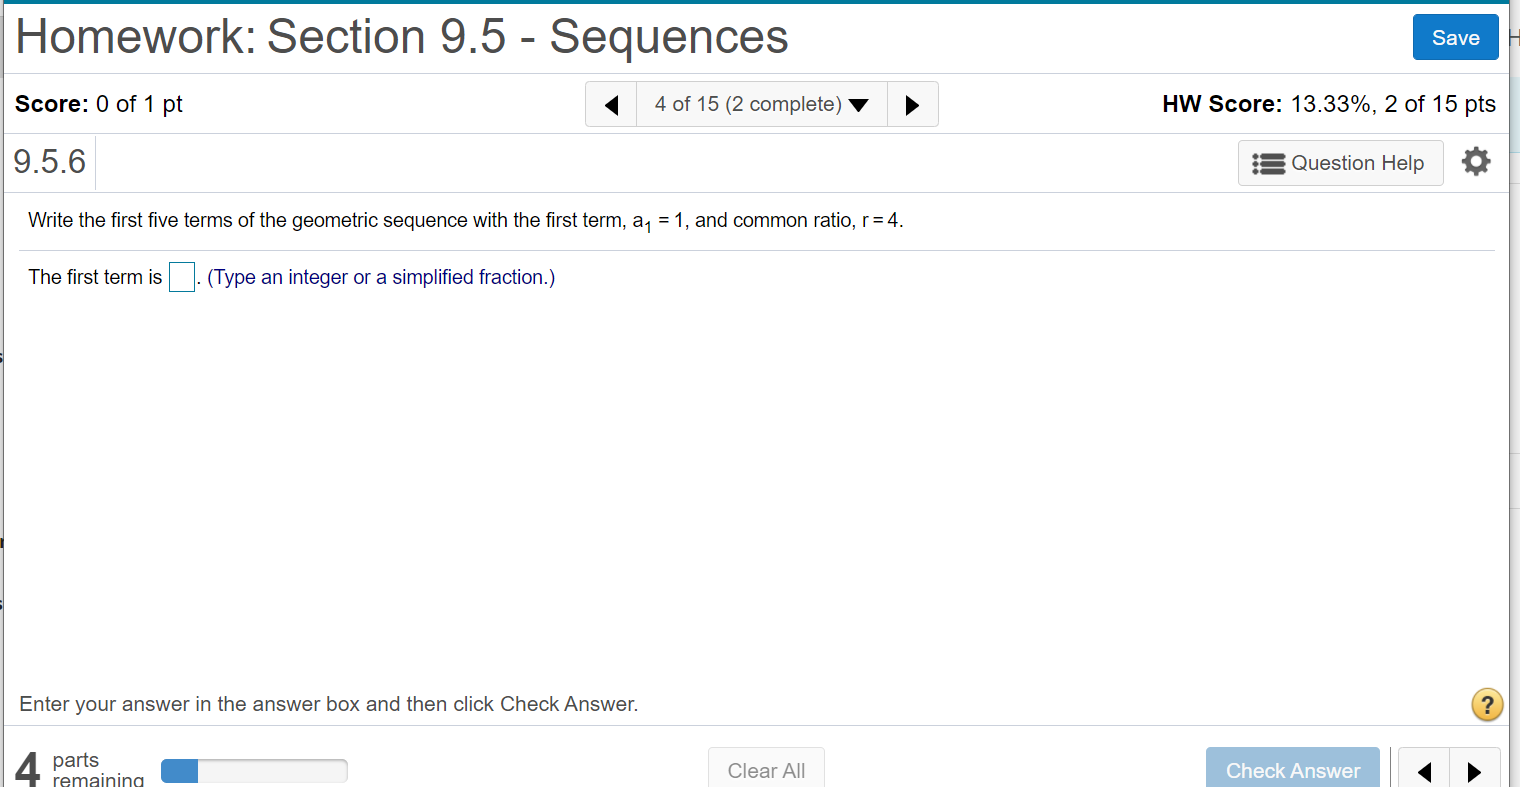Image resolution: width=1520 pixels, height=787 pixels.
Task: Click the bottom-right previous arrow
Action: (x=1424, y=771)
